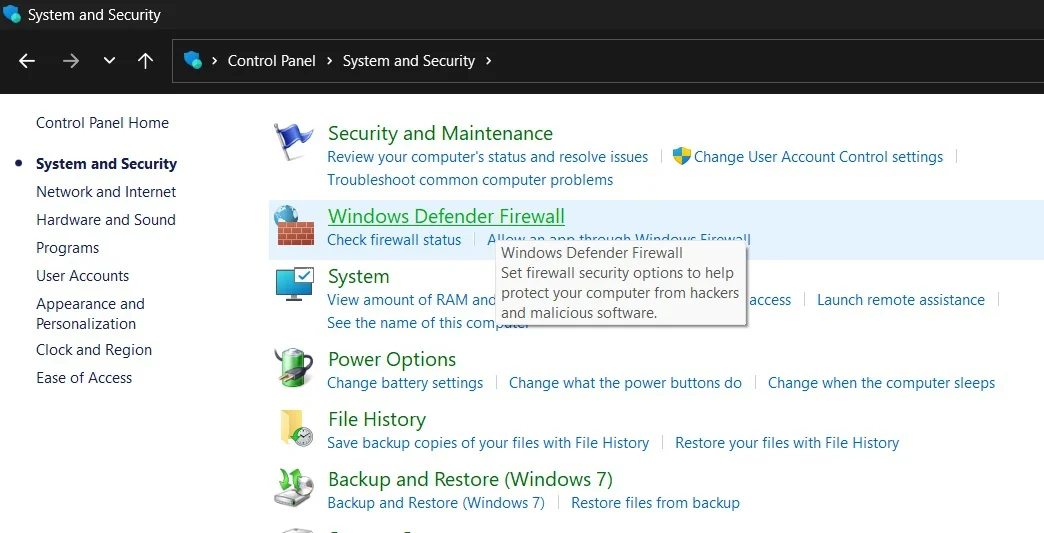Open Troubleshoot common computer problems
Viewport: 1044px width, 533px height.
[470, 180]
